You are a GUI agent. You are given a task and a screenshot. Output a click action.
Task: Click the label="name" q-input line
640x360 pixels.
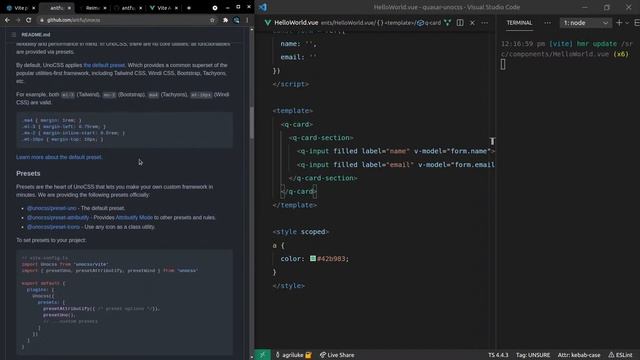click(396, 151)
